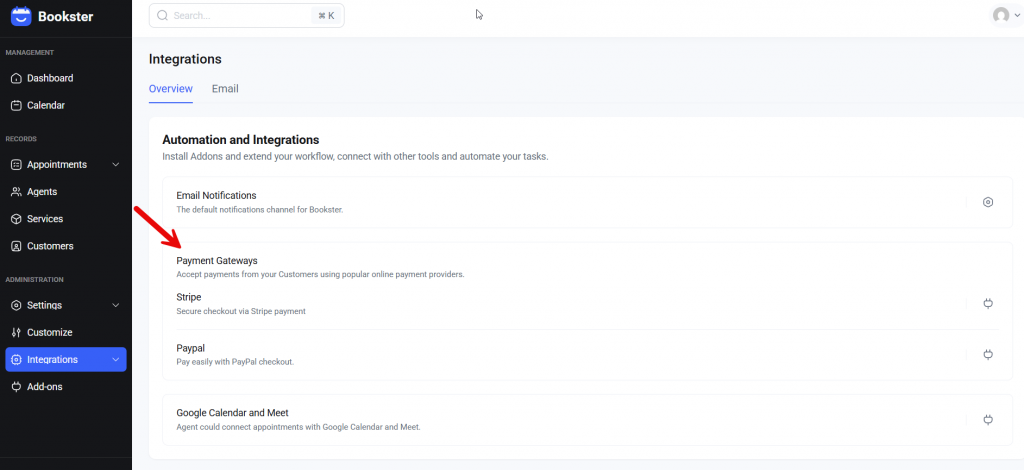Viewport: 1024px width, 470px height.
Task: Click the Integrations sidebar icon
Action: (x=16, y=360)
